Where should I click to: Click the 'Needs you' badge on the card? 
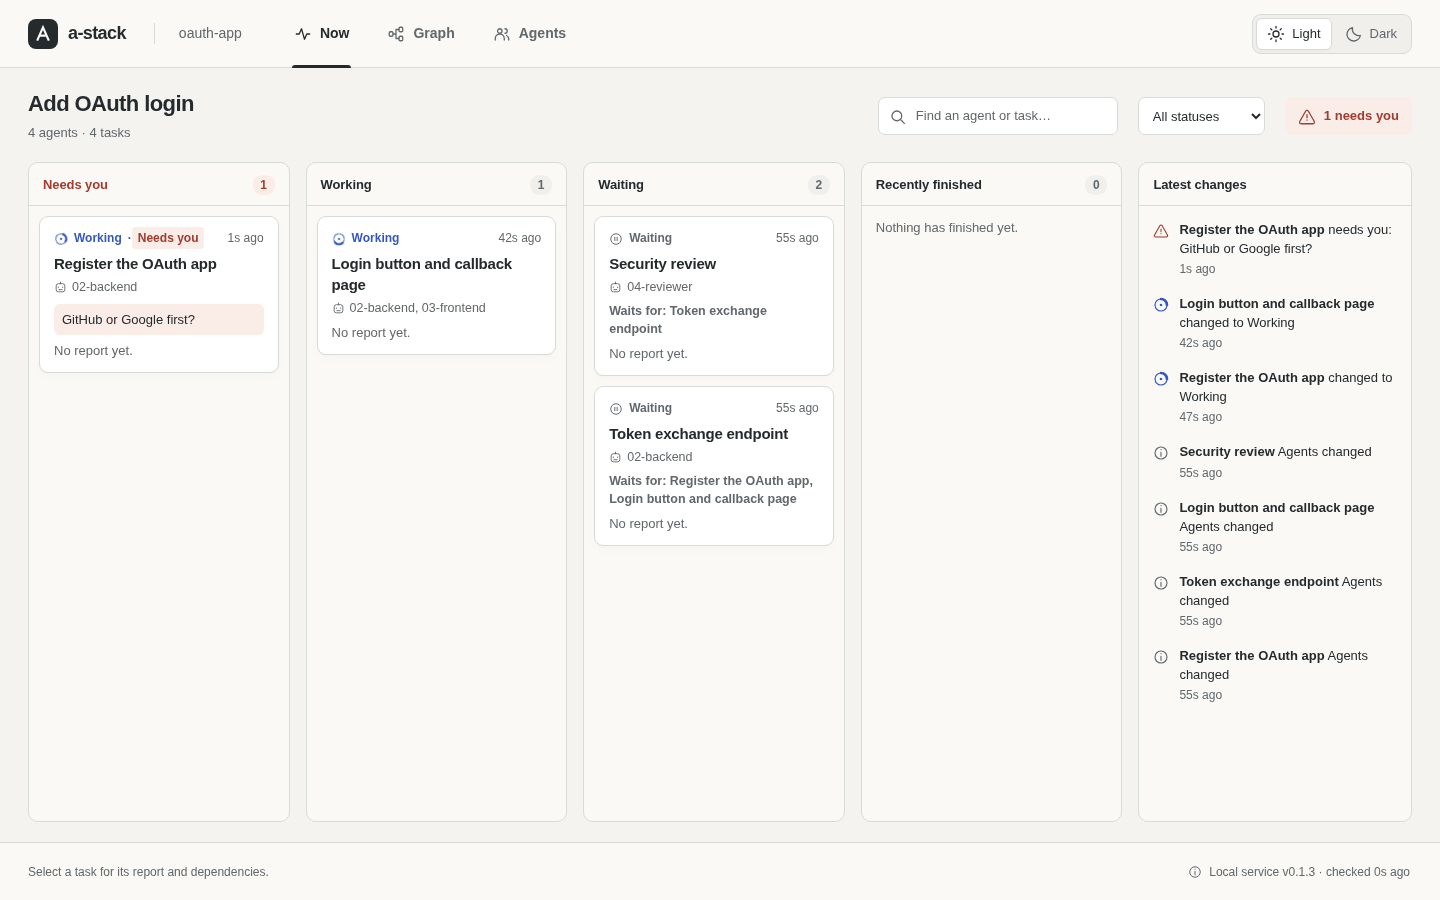(x=168, y=238)
